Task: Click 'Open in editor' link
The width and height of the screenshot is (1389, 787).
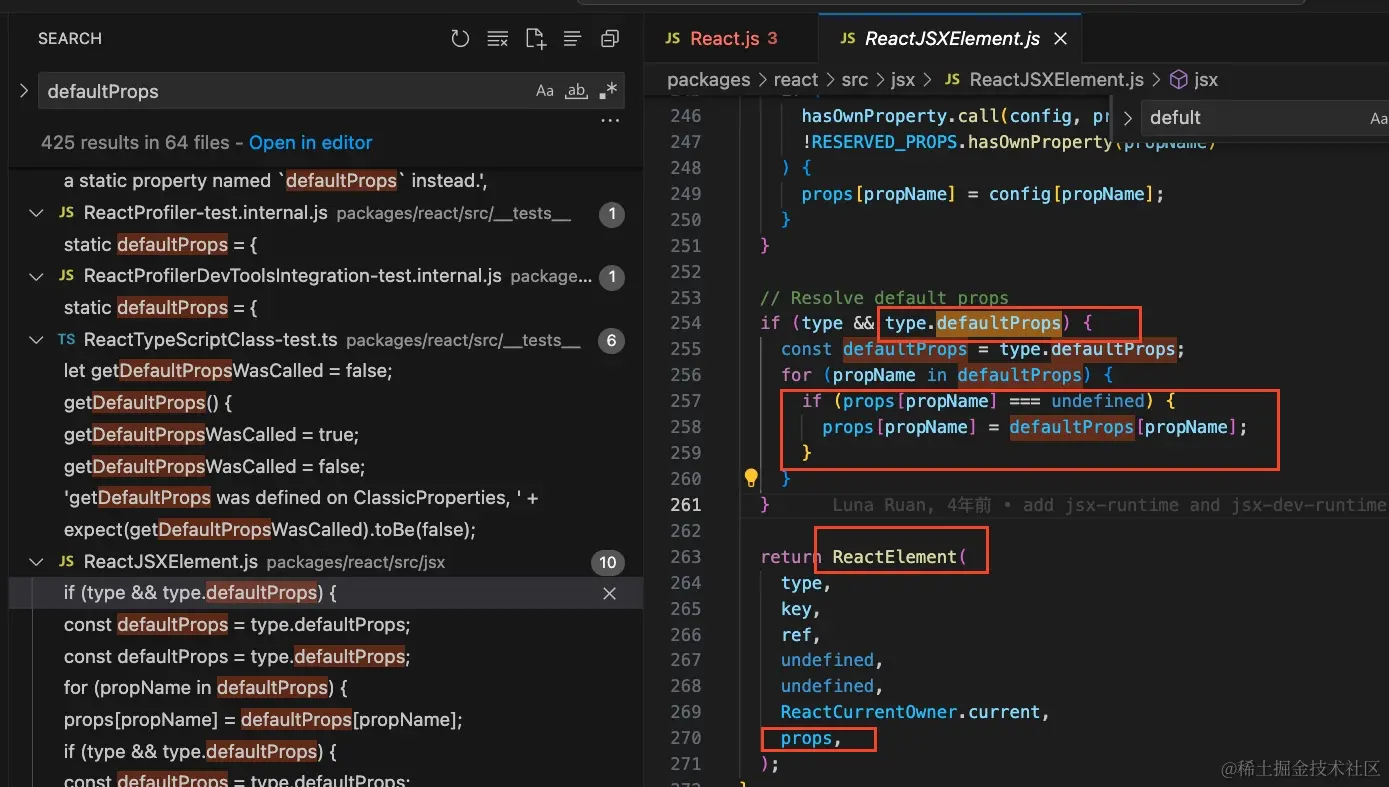Action: 310,143
